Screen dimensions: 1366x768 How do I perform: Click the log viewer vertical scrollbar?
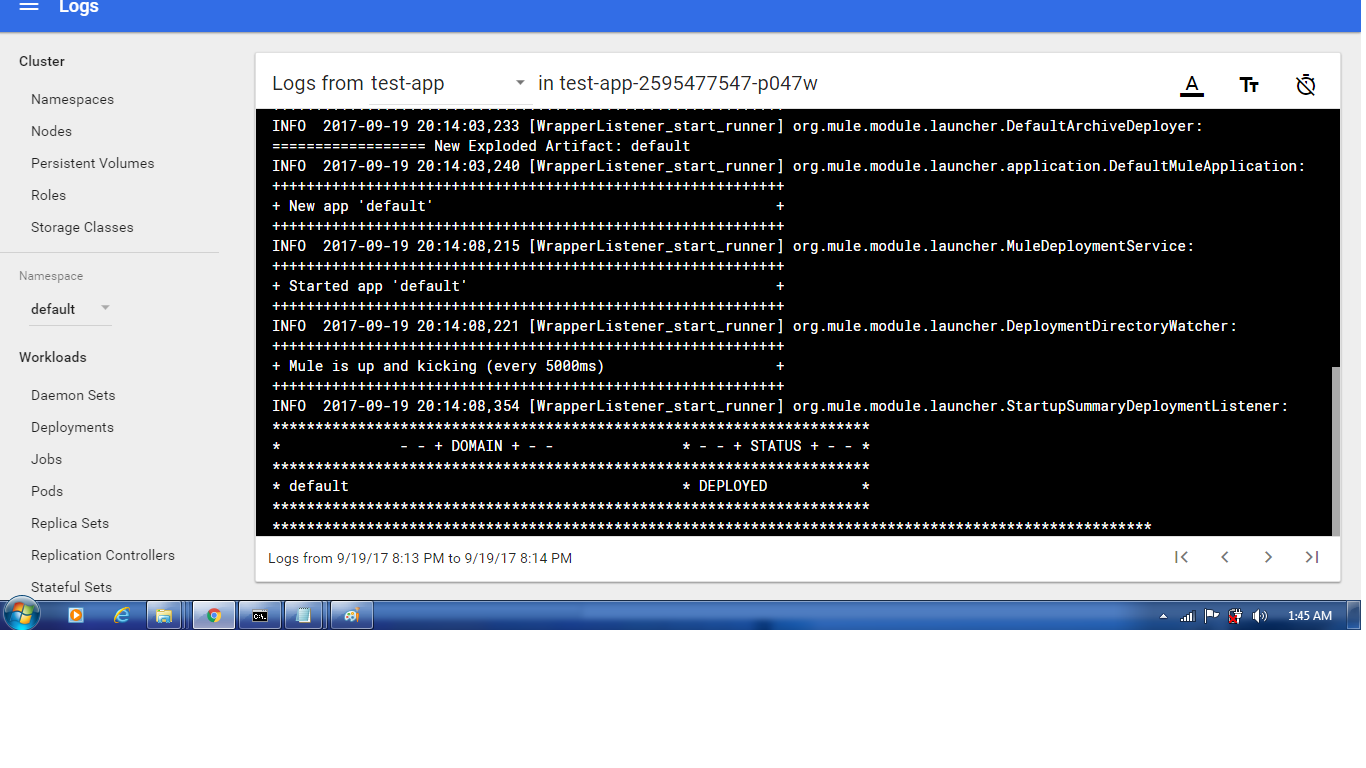point(1335,450)
